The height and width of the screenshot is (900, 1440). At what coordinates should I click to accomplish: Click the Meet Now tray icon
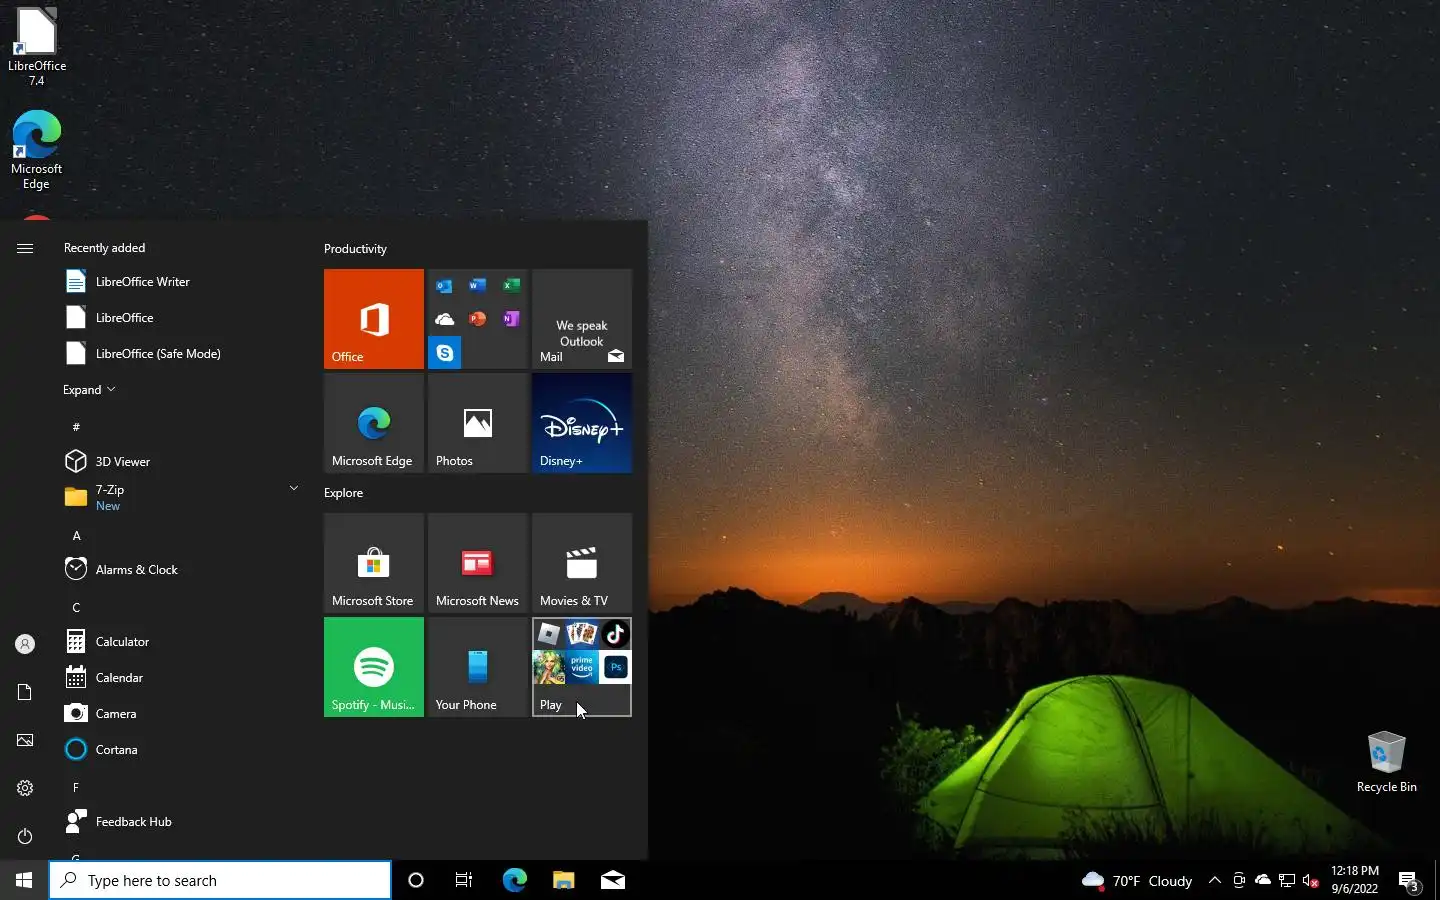click(x=1239, y=880)
